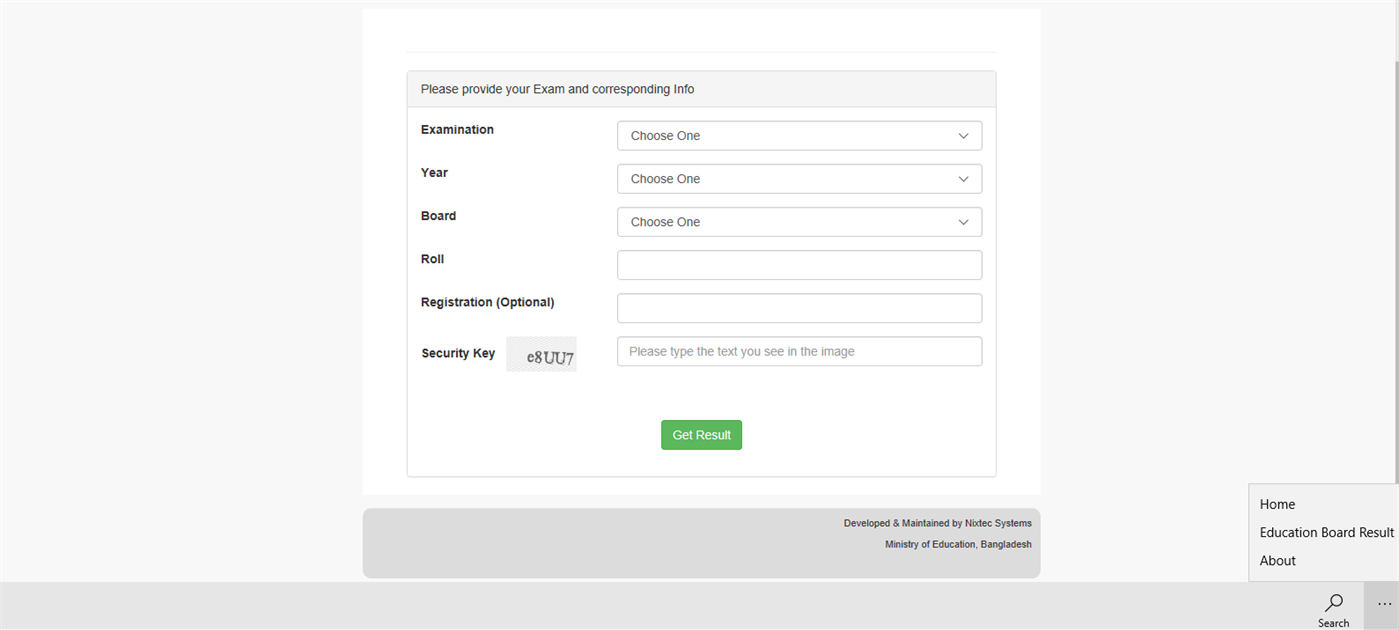The width and height of the screenshot is (1399, 630).
Task: Click the Security Key label
Action: point(458,353)
